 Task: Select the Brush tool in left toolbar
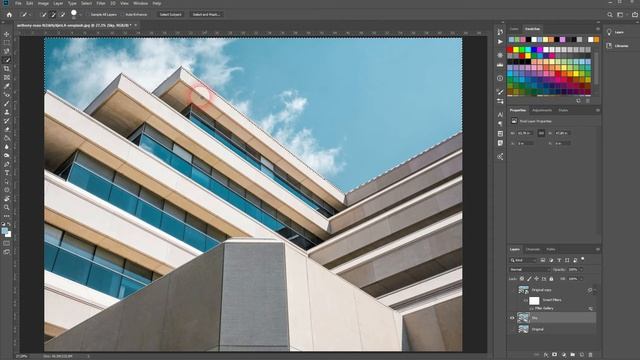coord(7,103)
